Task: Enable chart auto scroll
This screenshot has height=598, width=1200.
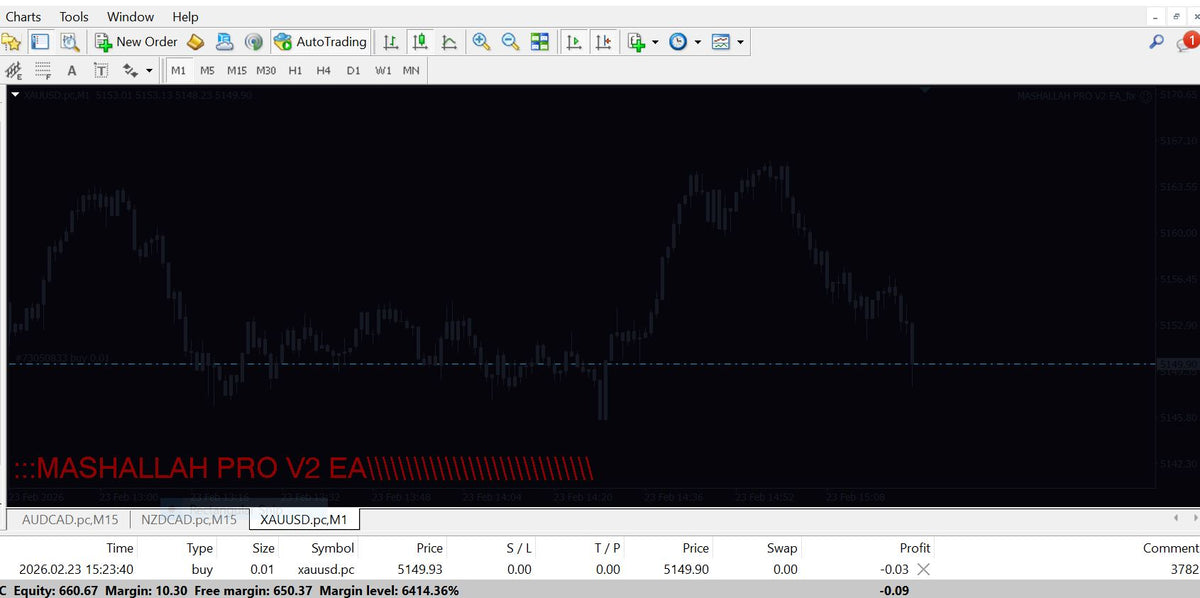Action: (574, 42)
